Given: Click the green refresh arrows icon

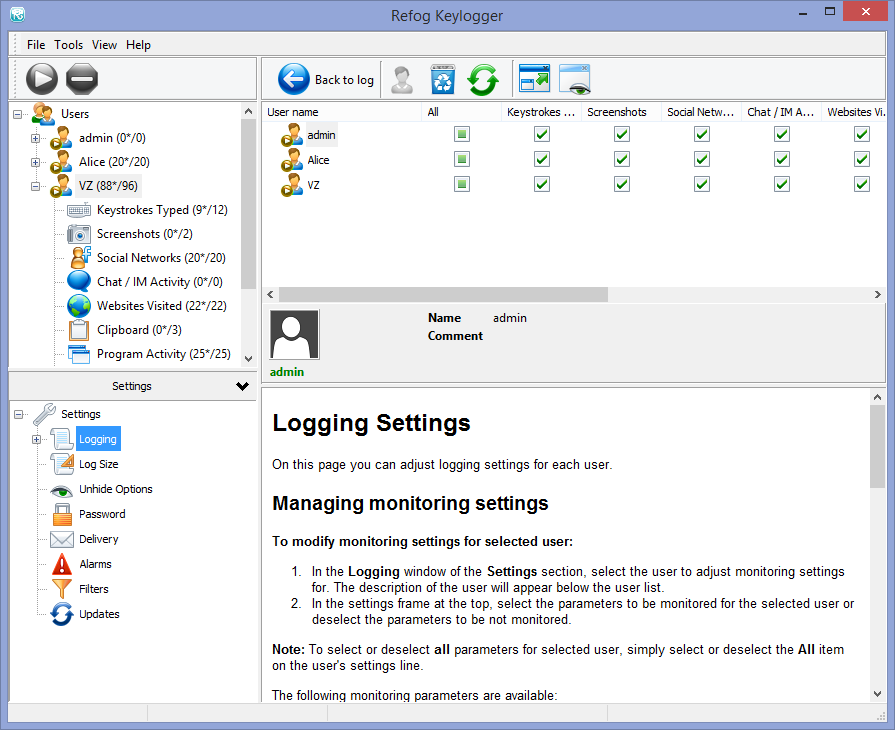Looking at the screenshot, I should [483, 79].
